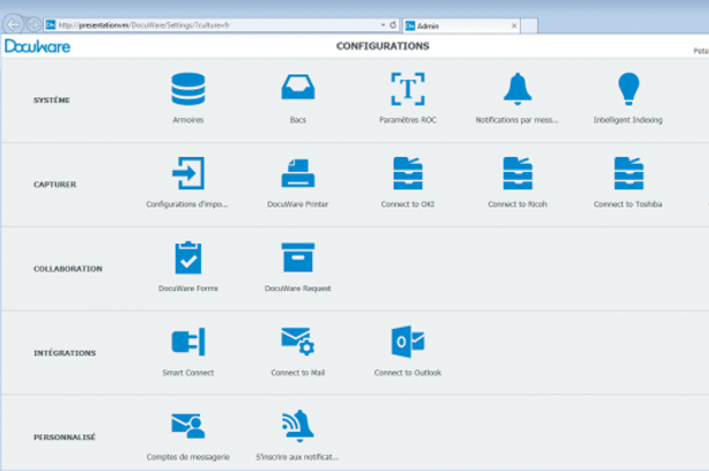Open Configurations d'import arrow icon
The height and width of the screenshot is (471, 709).
coord(188,173)
